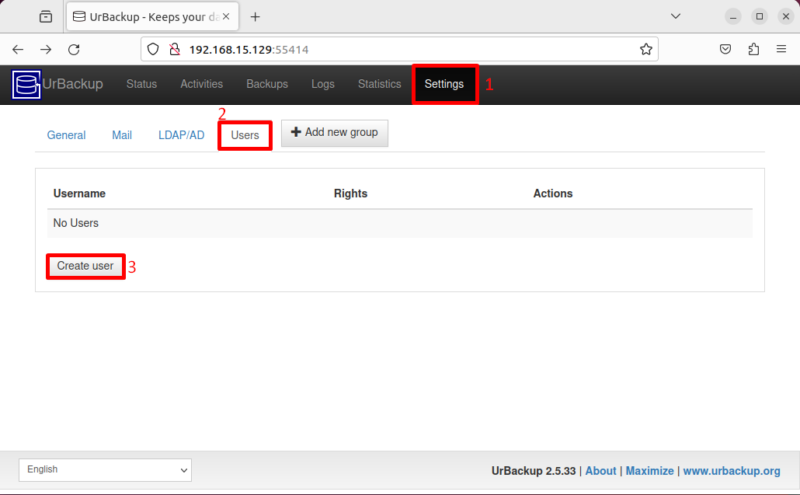Open the Firefox hamburger menu

pyautogui.click(x=781, y=50)
